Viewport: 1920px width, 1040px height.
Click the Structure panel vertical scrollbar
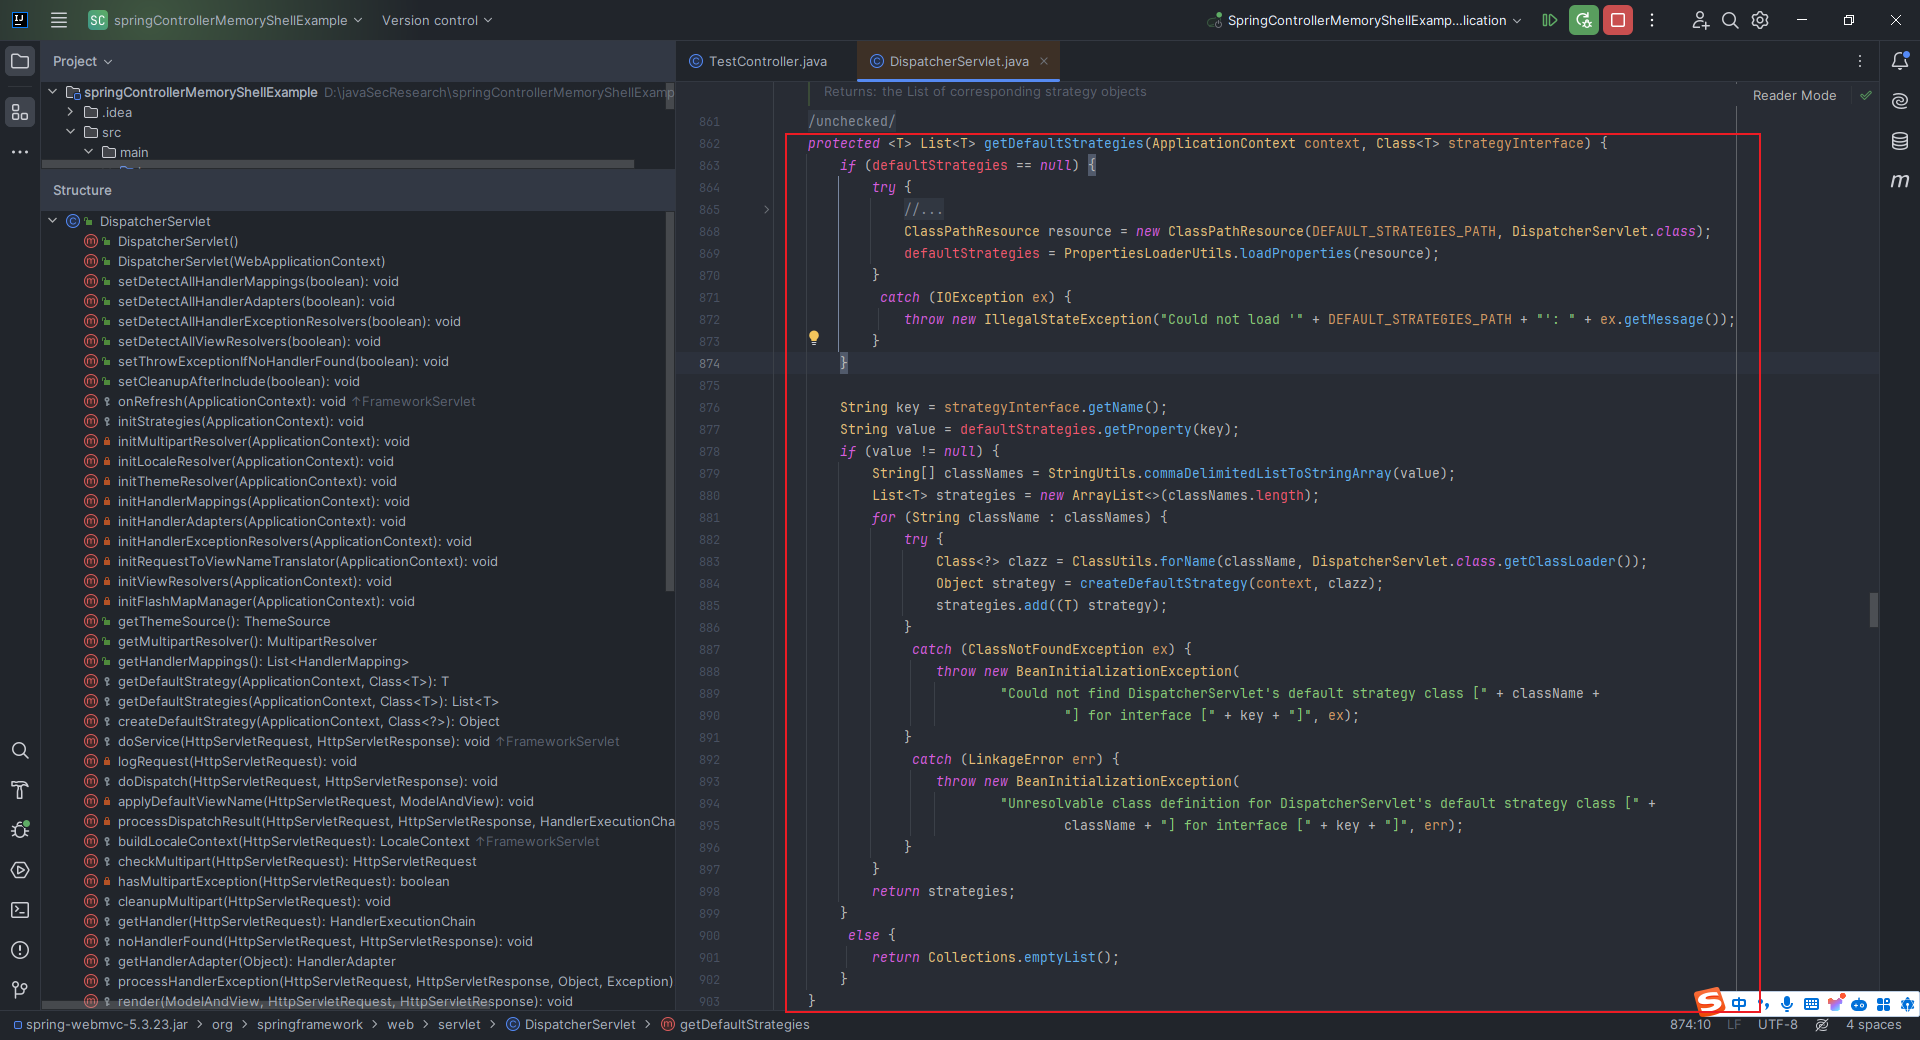point(670,402)
